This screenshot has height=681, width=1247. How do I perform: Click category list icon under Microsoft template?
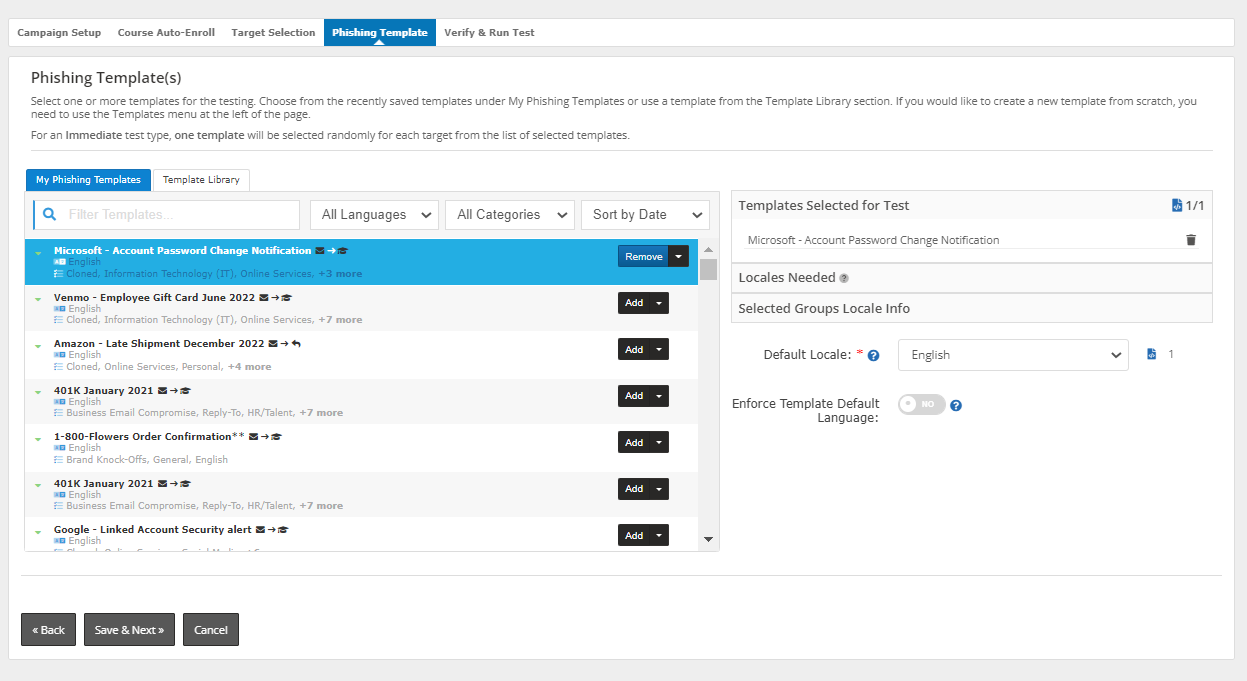point(59,274)
